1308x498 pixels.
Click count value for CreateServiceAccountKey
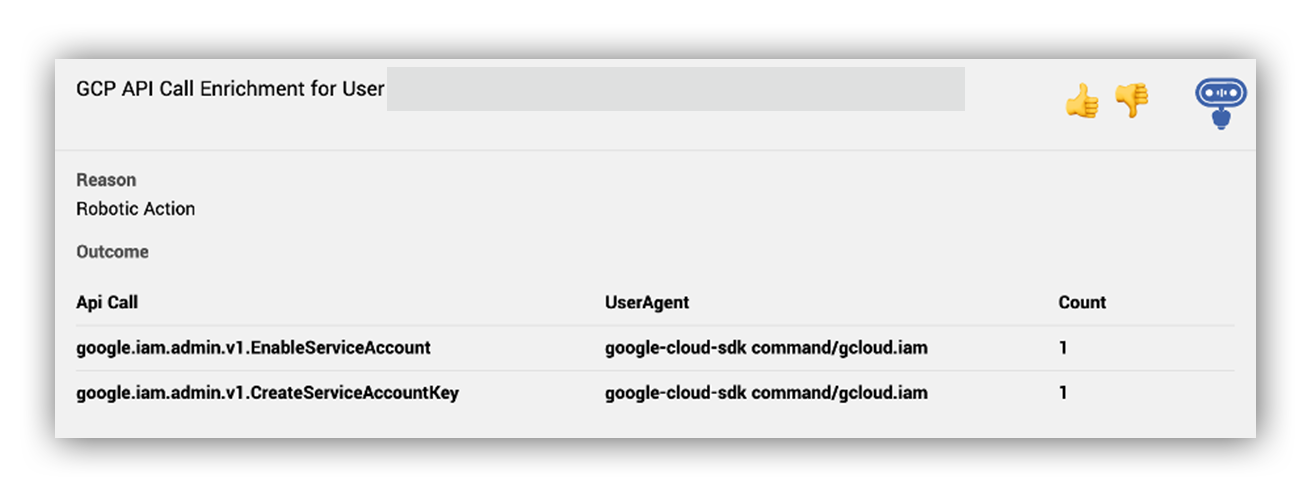(x=1063, y=393)
